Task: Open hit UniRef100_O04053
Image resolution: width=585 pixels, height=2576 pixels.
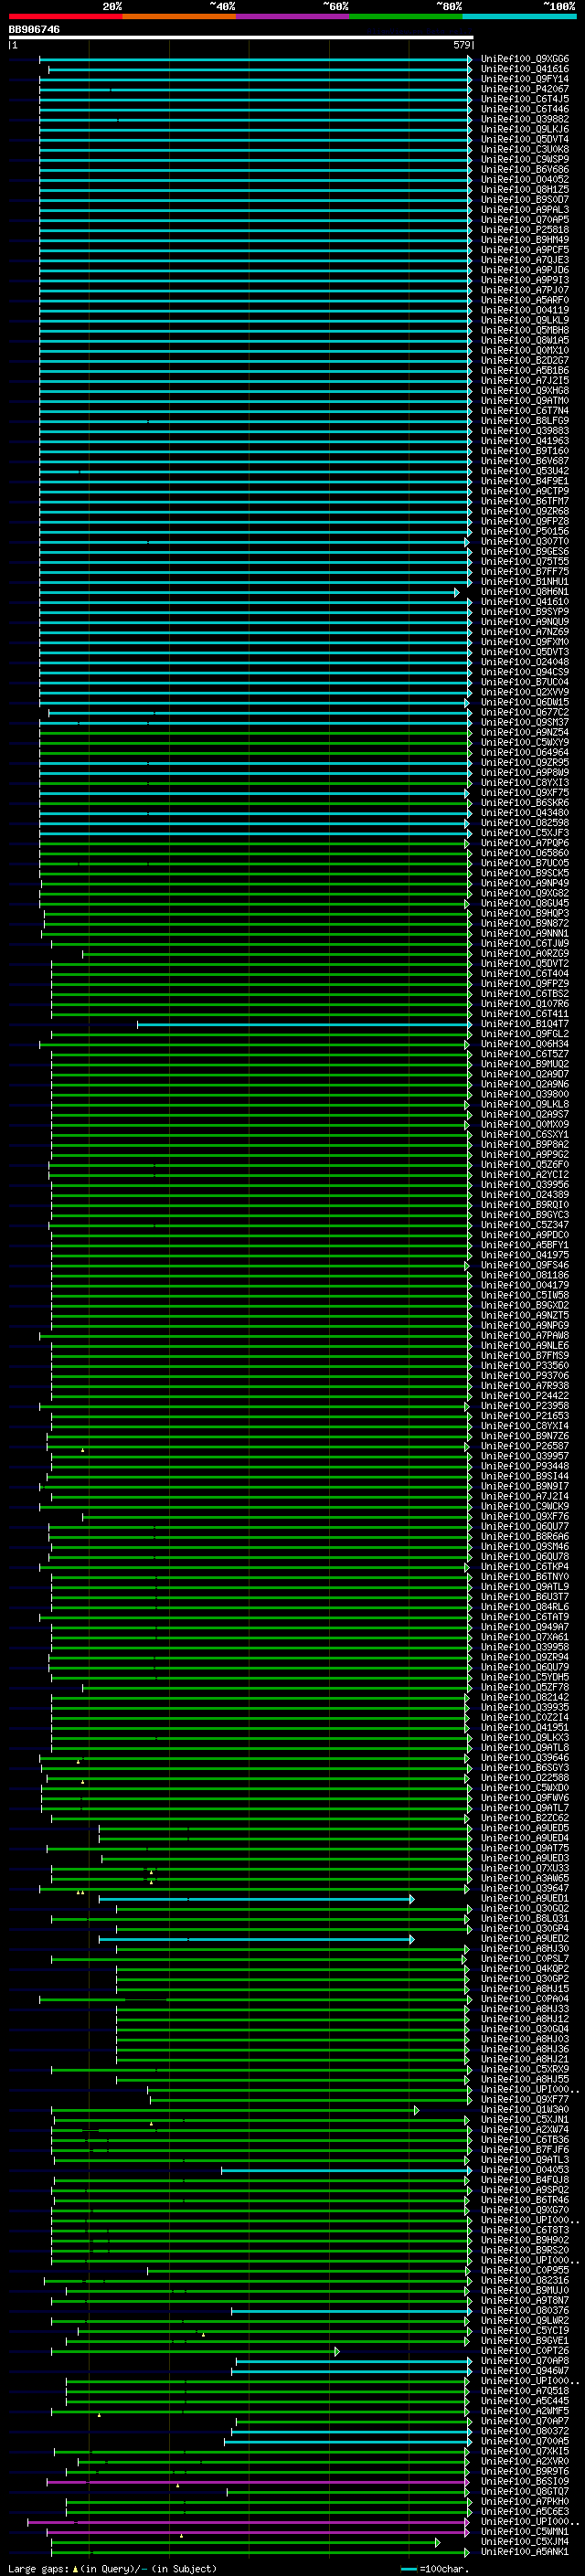Action: [x=525, y=2170]
